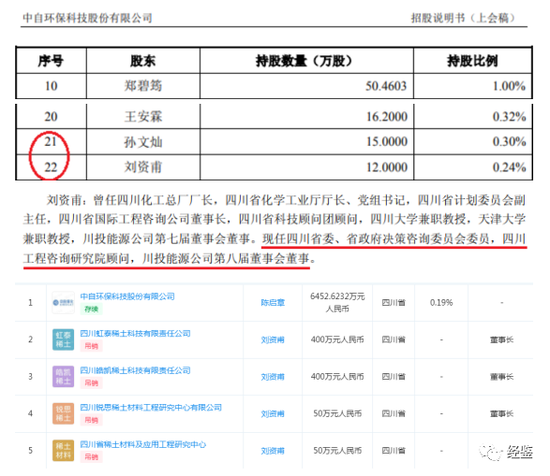Click the 吊销 tag under 四川虹泰稀土

pyautogui.click(x=91, y=346)
